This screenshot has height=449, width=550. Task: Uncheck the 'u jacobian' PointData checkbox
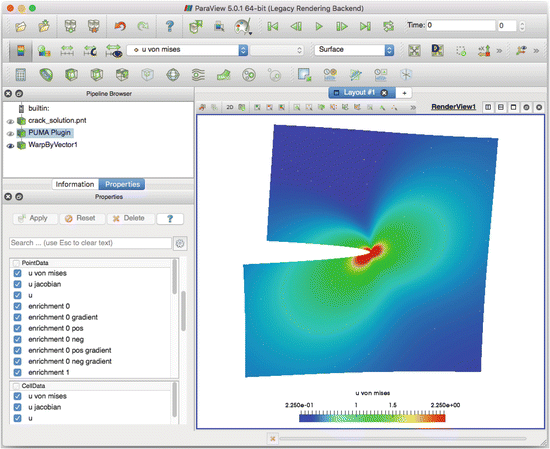point(18,284)
